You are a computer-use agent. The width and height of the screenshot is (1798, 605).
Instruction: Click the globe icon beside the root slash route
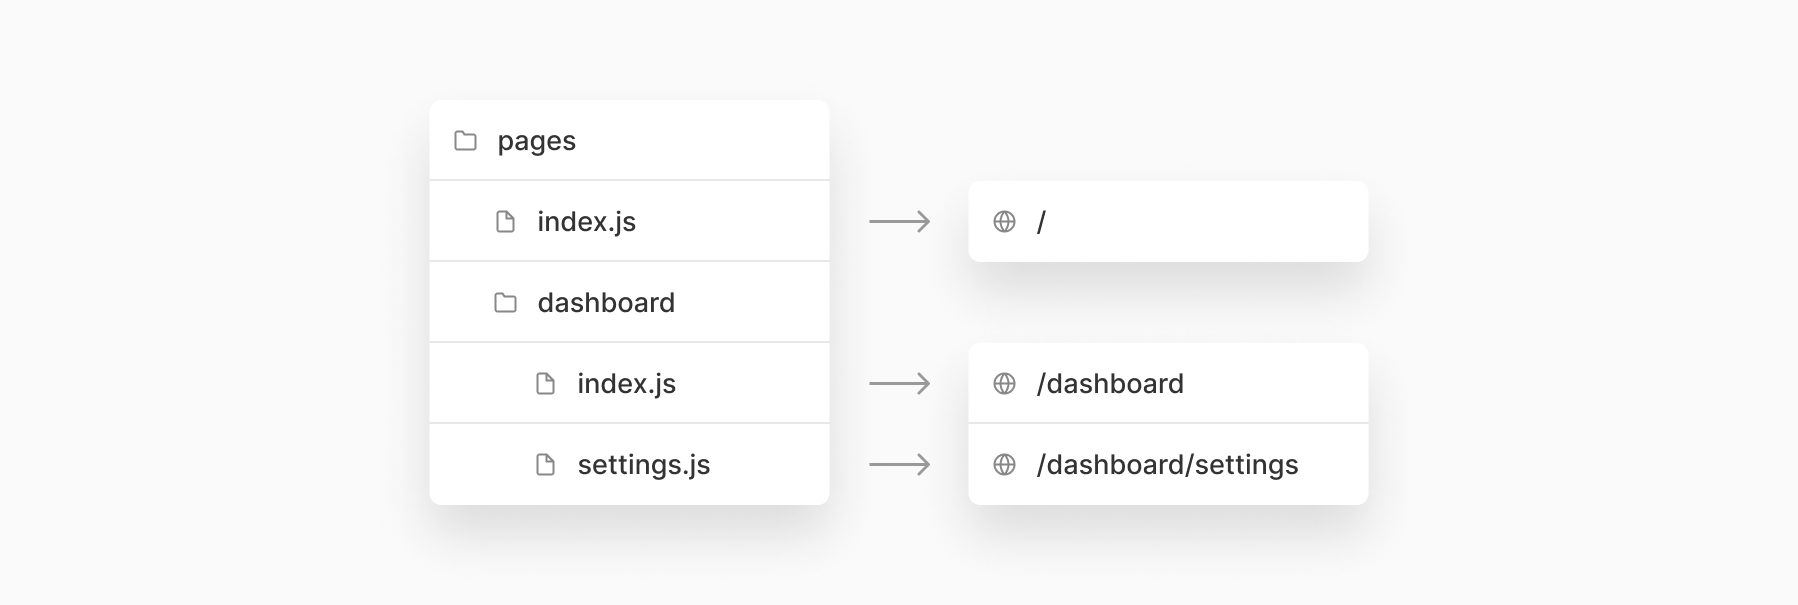[1005, 221]
